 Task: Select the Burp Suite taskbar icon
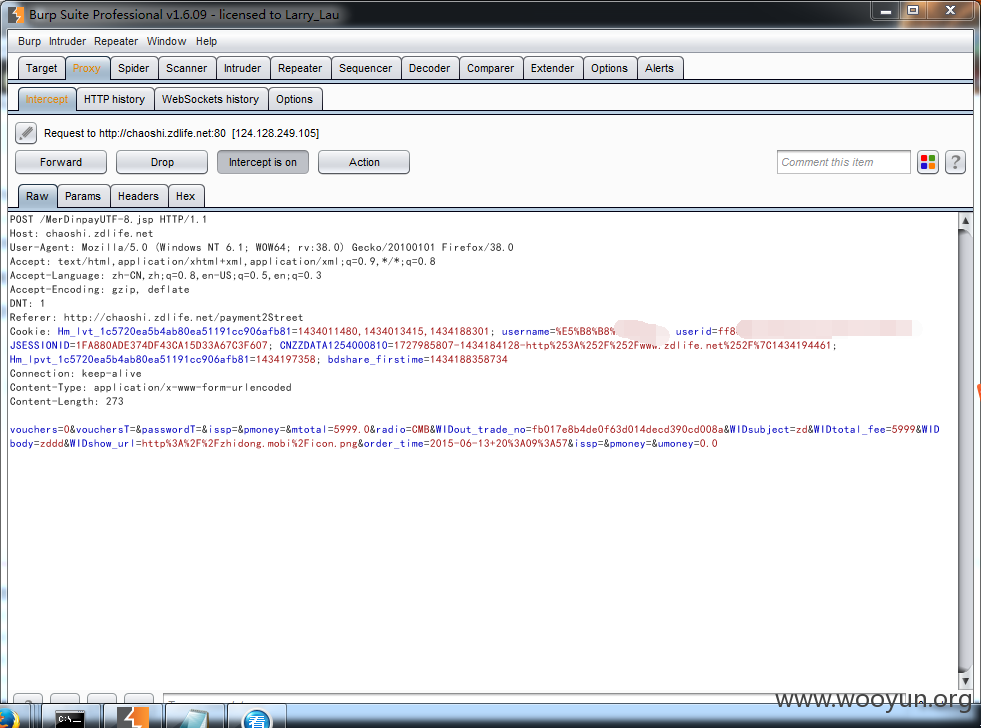[132, 717]
